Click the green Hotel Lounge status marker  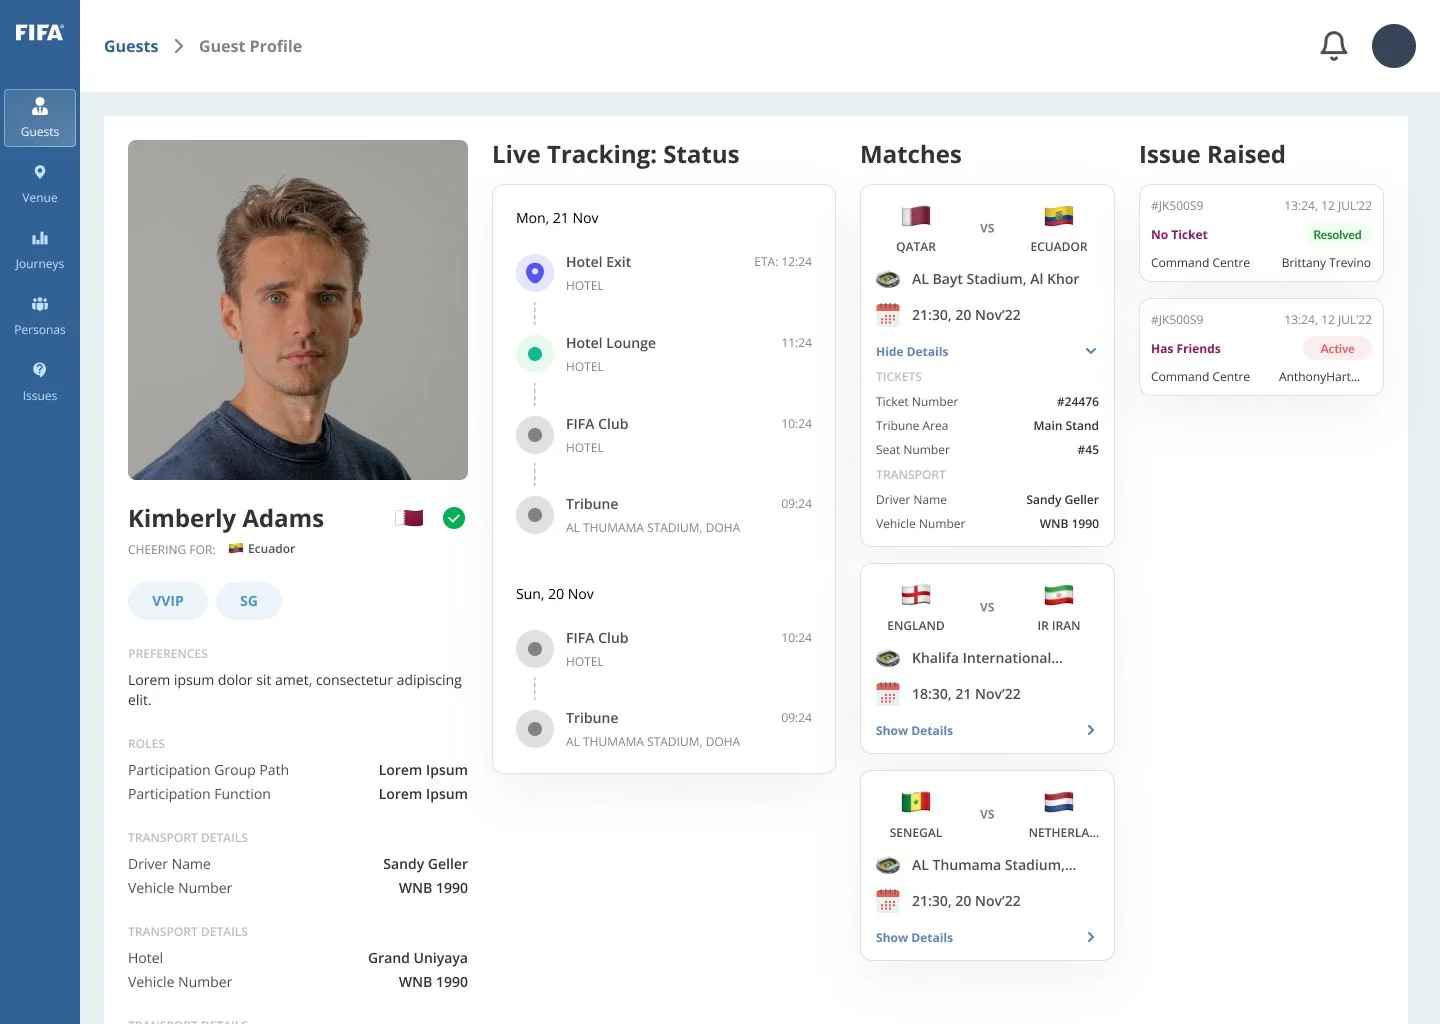click(535, 354)
